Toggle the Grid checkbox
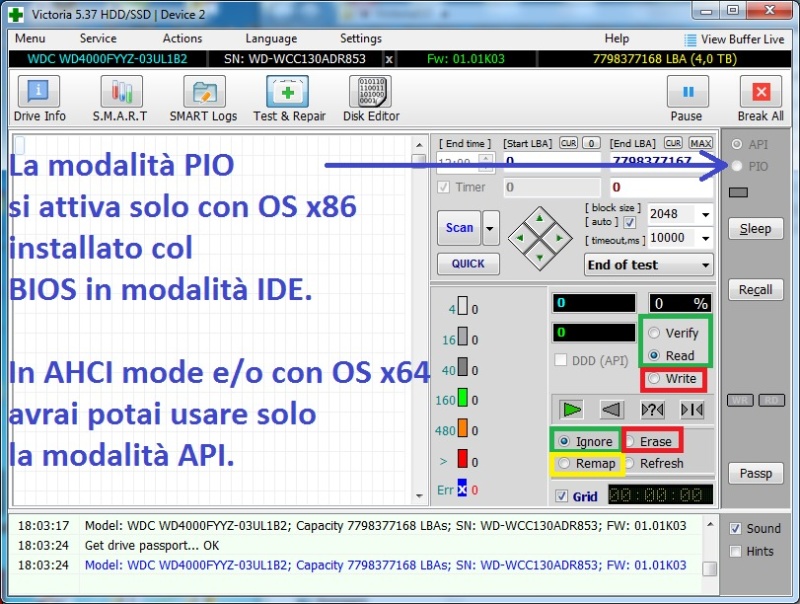The width and height of the screenshot is (800, 604). pyautogui.click(x=562, y=496)
